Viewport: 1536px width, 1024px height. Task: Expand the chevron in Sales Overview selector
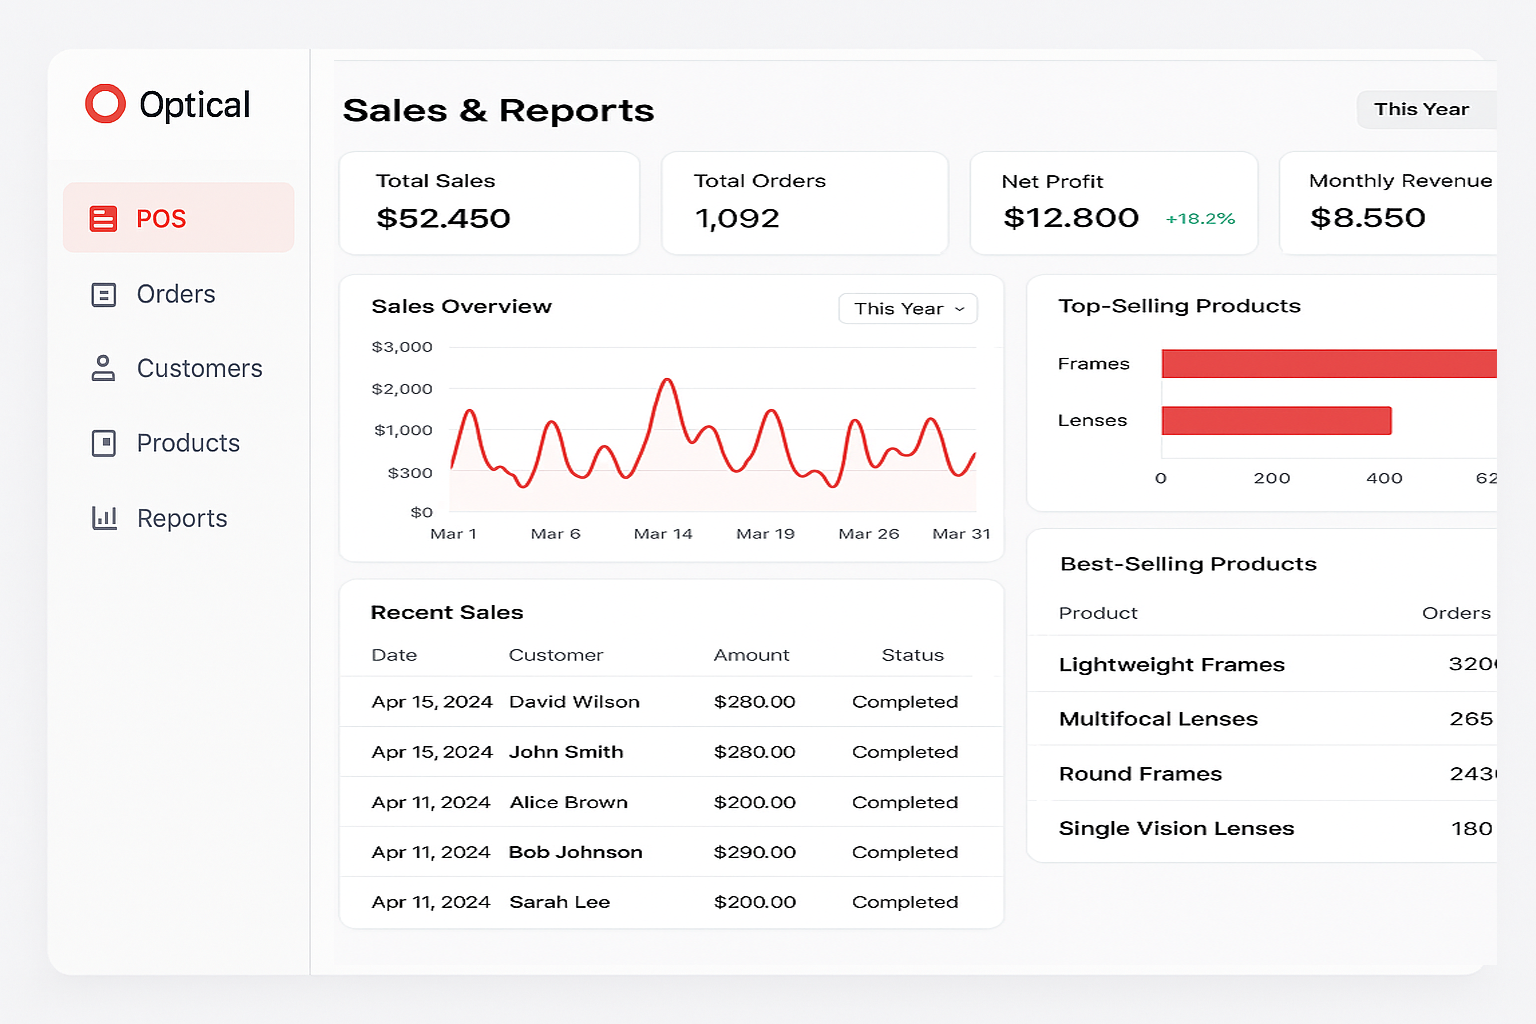point(960,309)
